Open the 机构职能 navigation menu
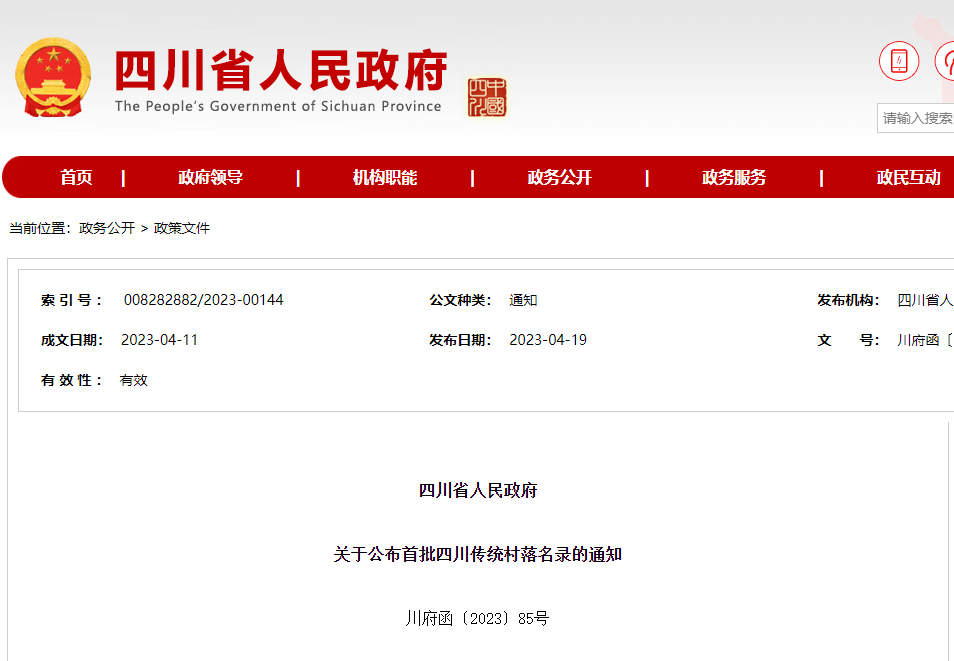This screenshot has width=954, height=661. [389, 177]
